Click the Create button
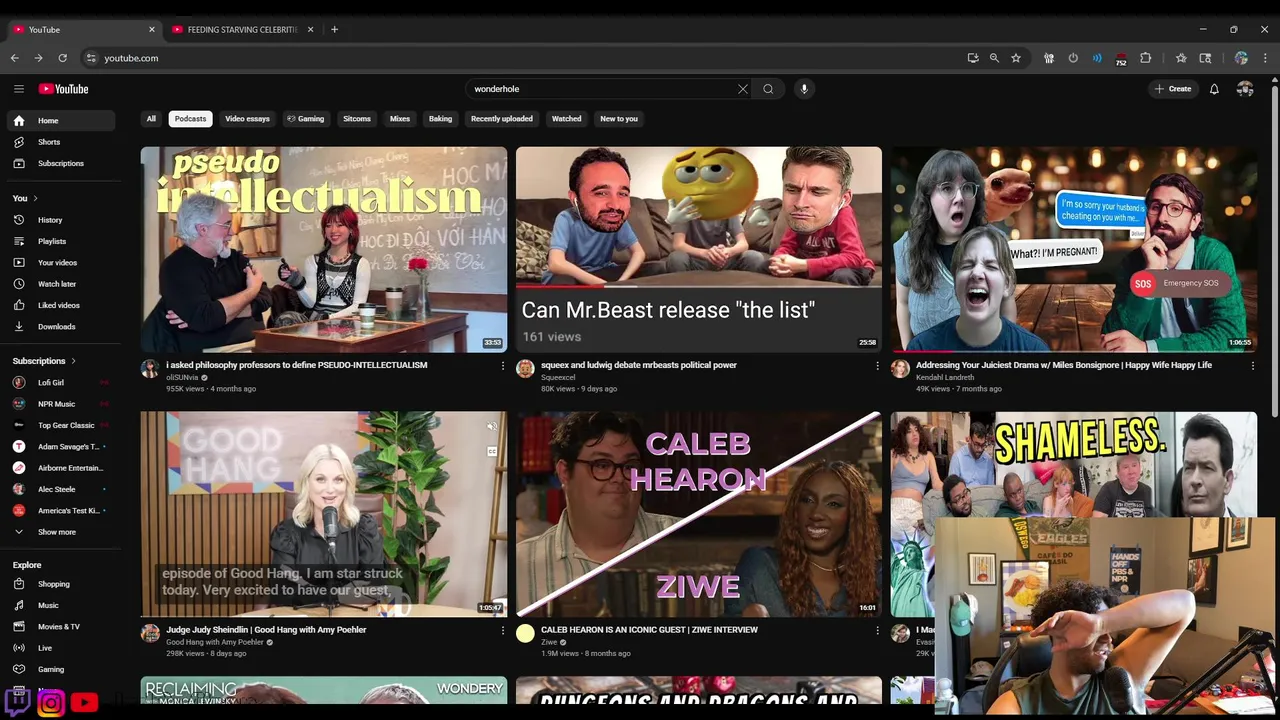The width and height of the screenshot is (1280, 720). click(x=1173, y=89)
